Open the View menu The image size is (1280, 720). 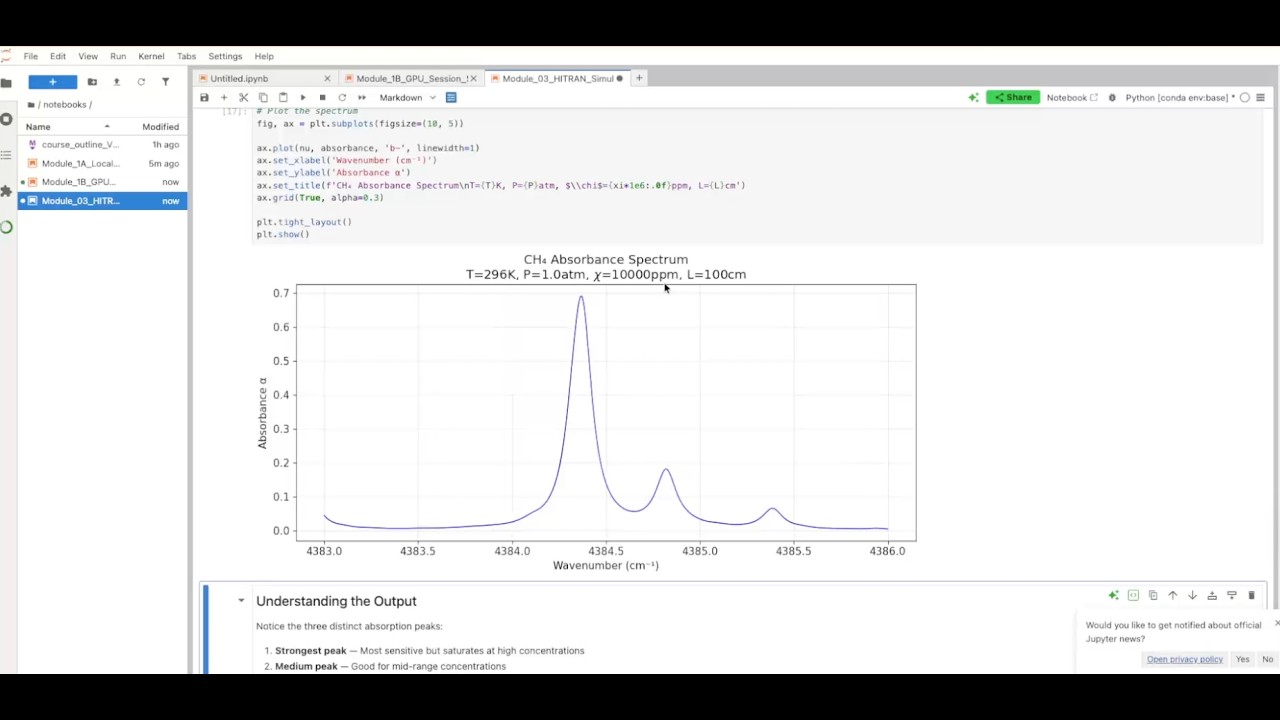point(88,56)
